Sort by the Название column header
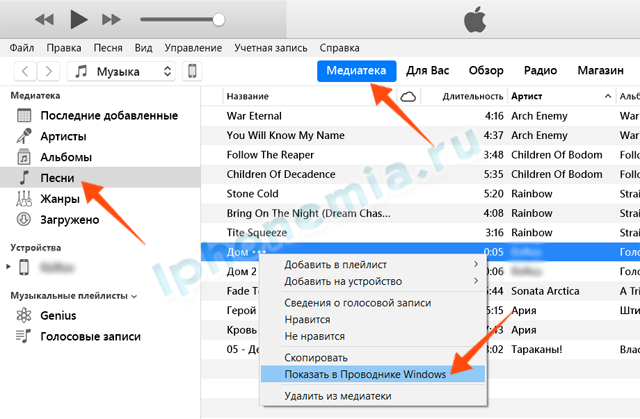640x419 pixels. tap(248, 96)
